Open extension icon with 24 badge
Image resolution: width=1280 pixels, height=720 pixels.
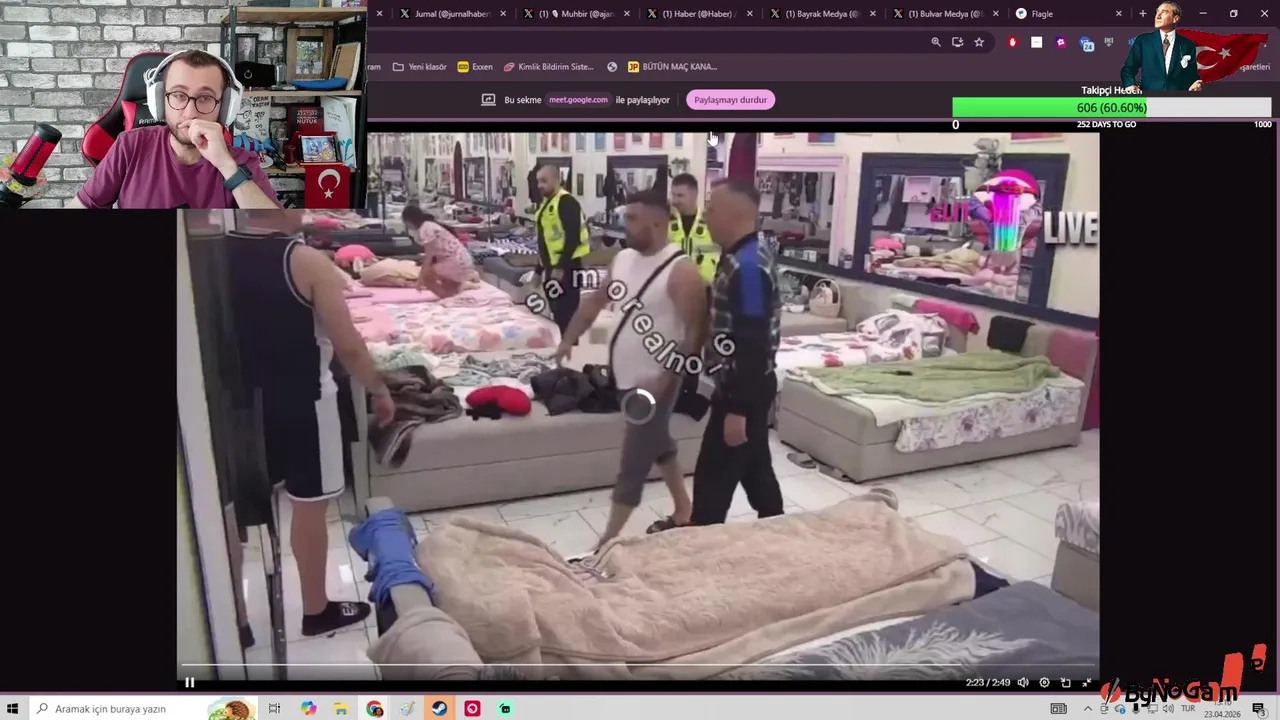pos(1086,43)
